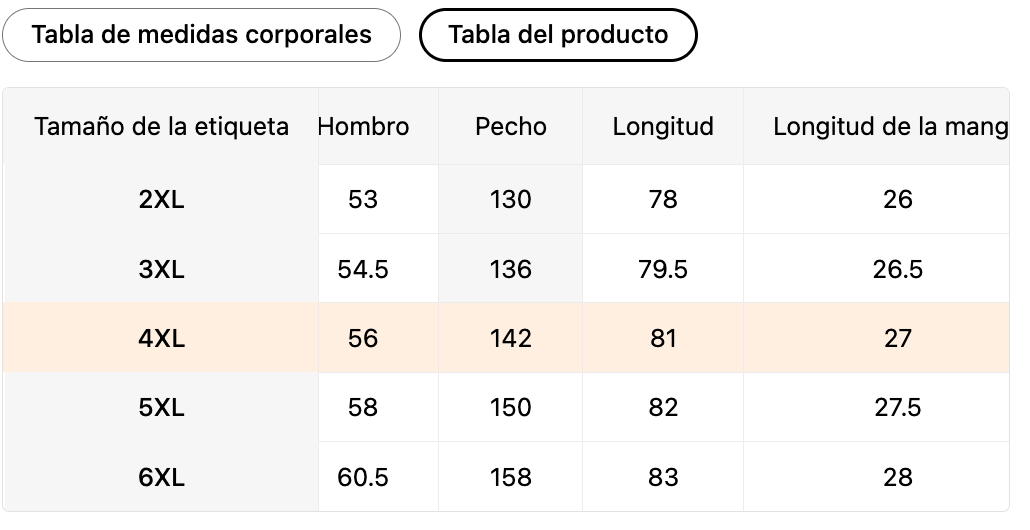The height and width of the screenshot is (530, 1030).
Task: Select the 6XL size row label
Action: [161, 477]
